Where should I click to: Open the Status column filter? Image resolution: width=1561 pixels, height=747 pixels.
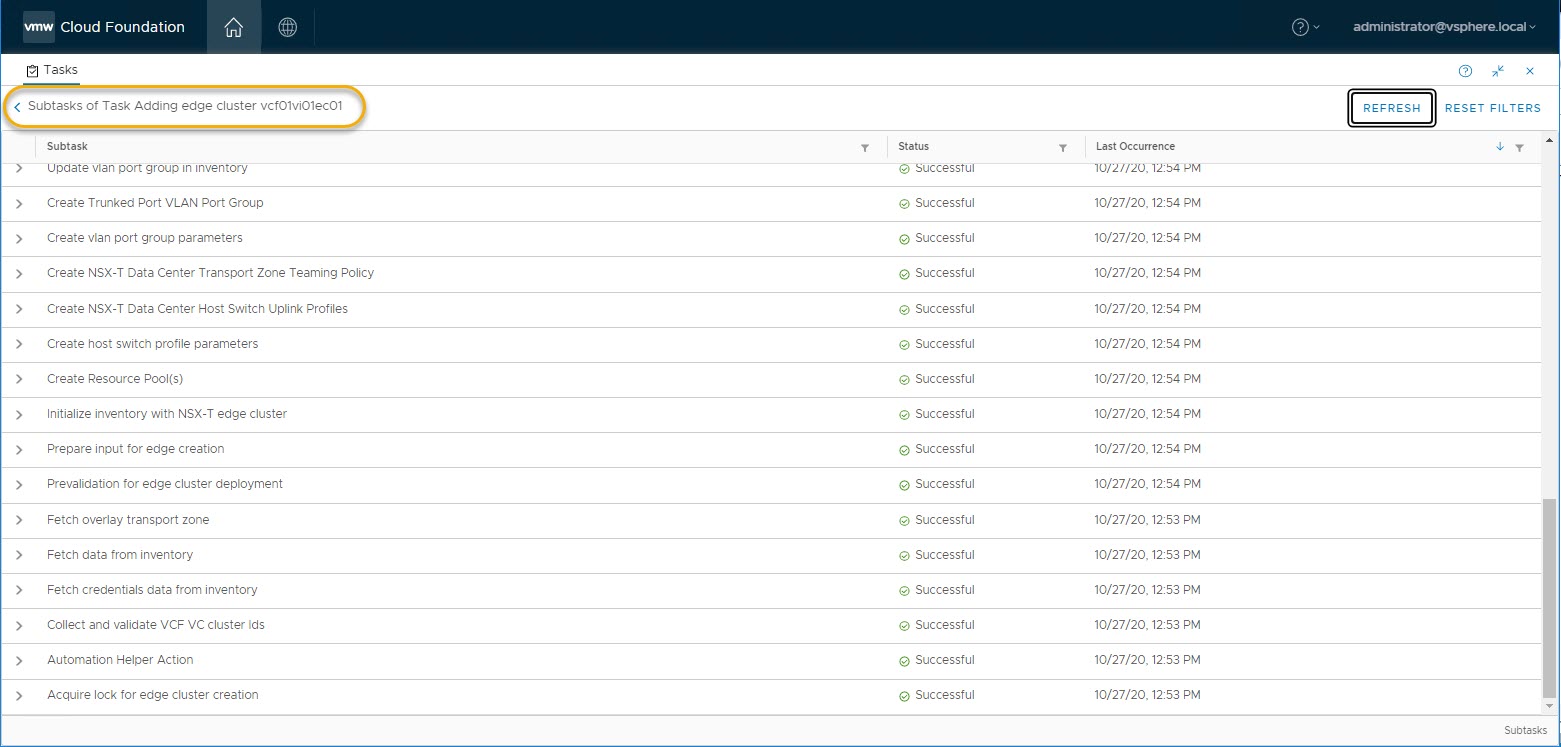pyautogui.click(x=1063, y=147)
